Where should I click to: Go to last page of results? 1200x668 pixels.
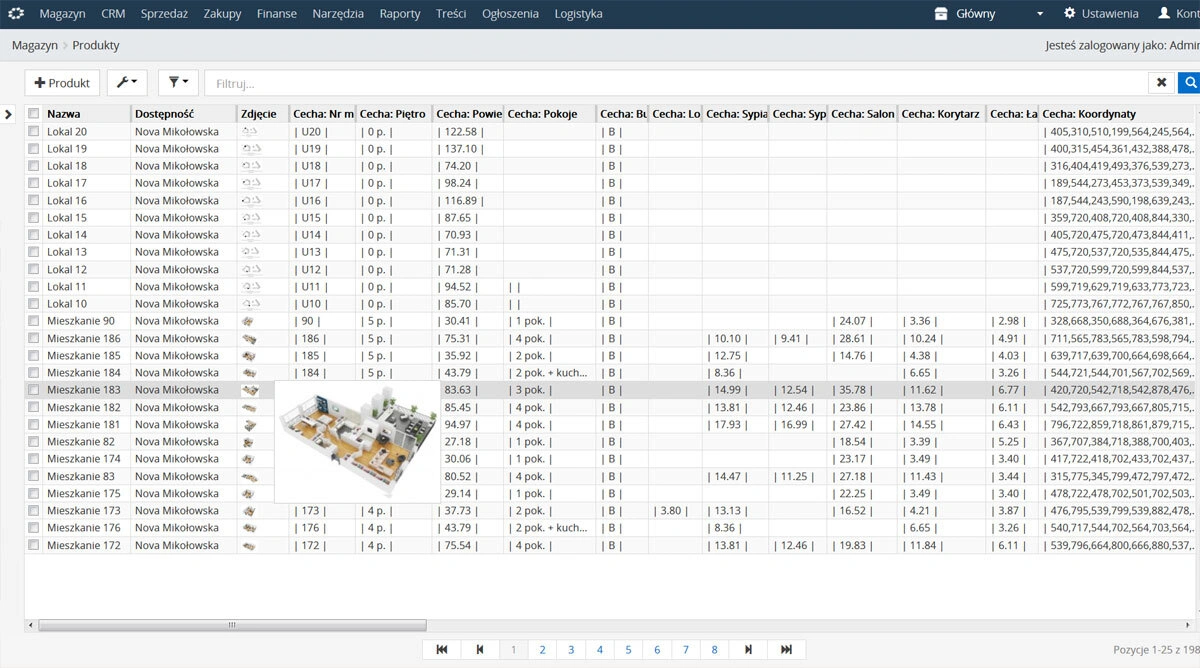[x=786, y=650]
